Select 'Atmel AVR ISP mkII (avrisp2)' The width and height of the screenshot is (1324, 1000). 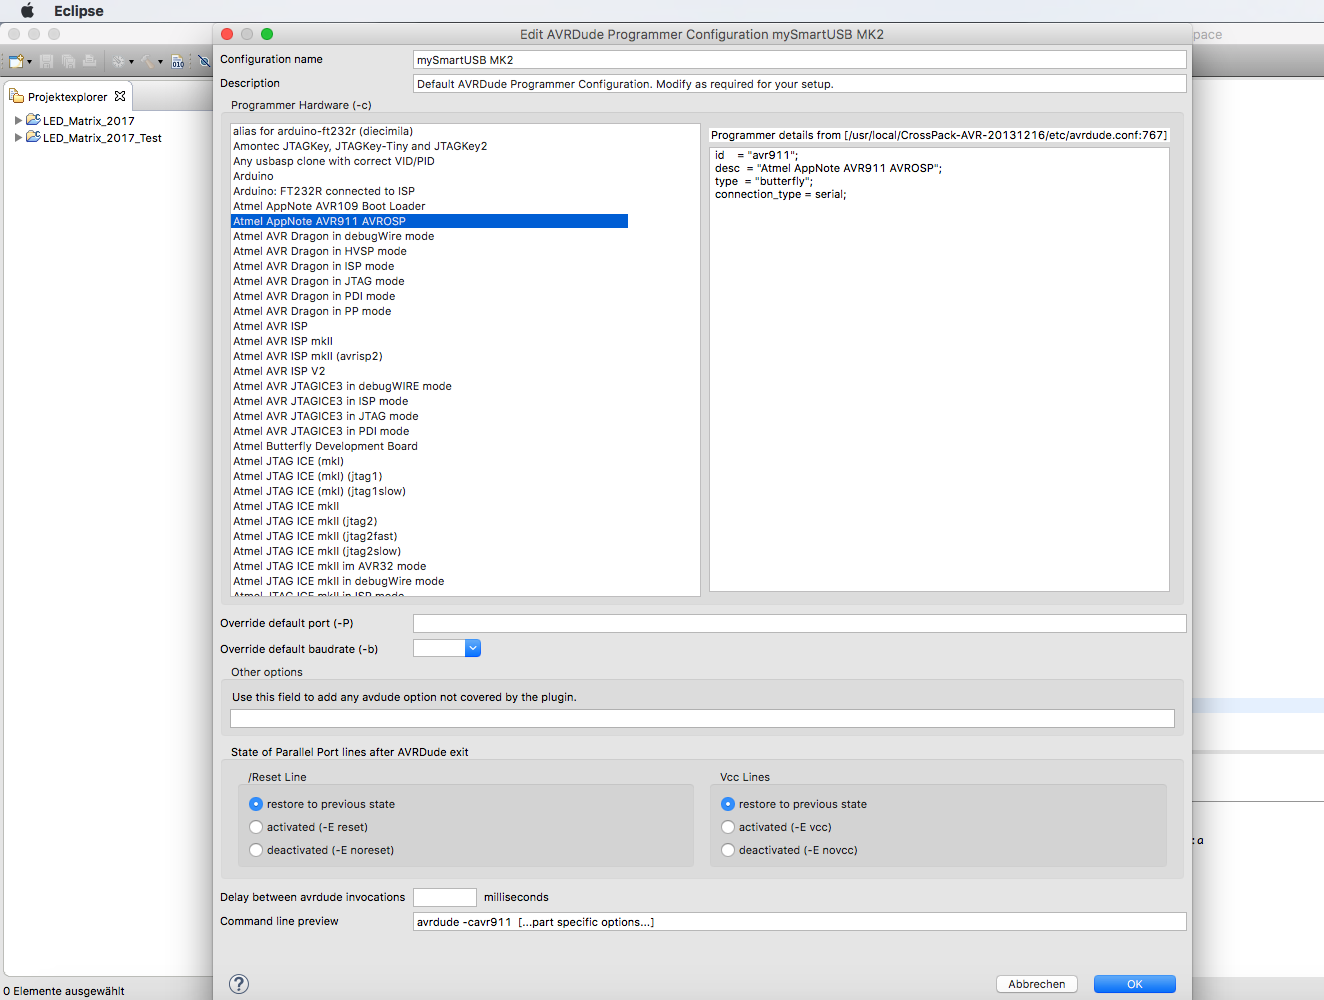pos(308,356)
